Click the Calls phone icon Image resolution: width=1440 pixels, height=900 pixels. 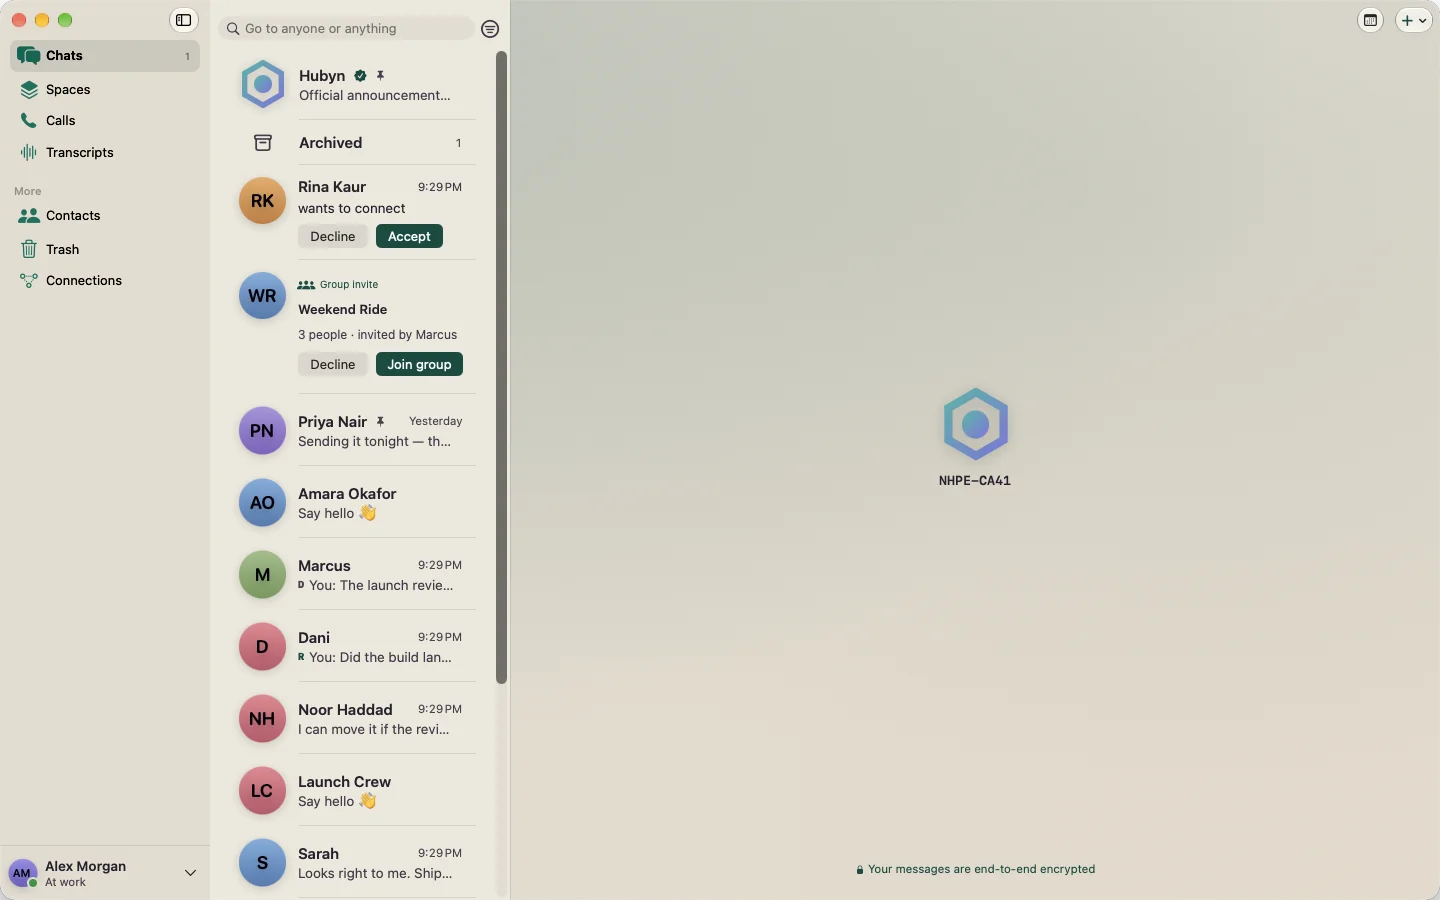click(x=29, y=120)
